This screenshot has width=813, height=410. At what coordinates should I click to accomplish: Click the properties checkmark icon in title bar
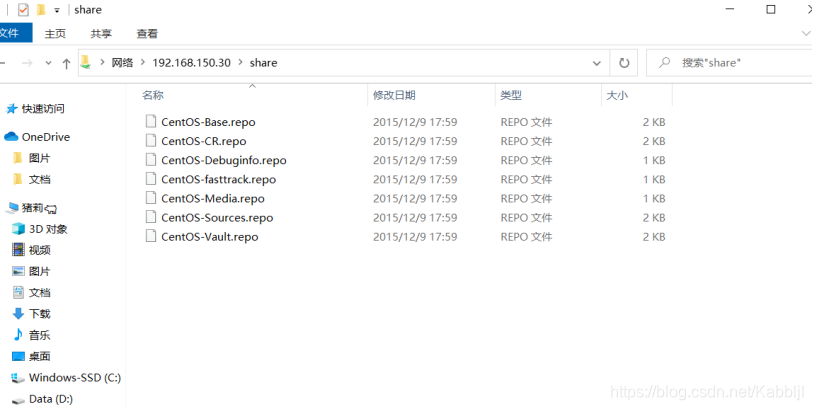point(23,10)
